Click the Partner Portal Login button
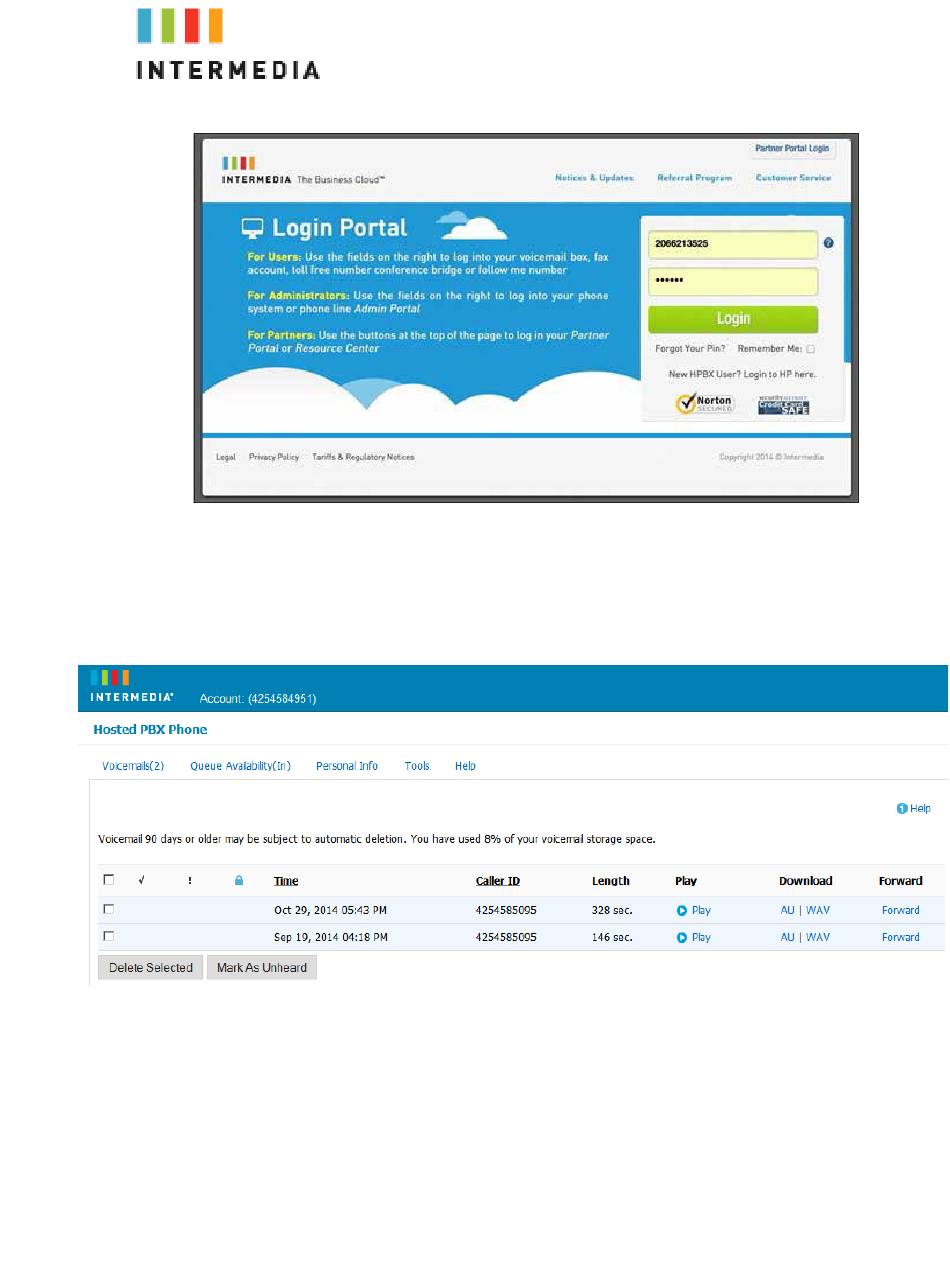 792,149
